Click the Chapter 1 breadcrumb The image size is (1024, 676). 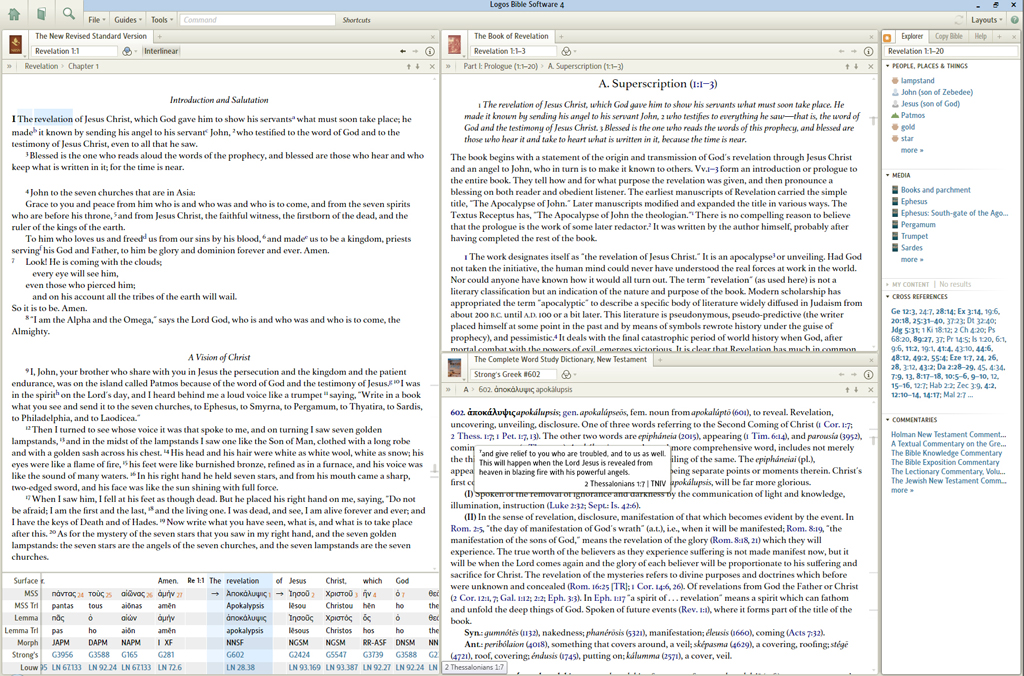84,66
